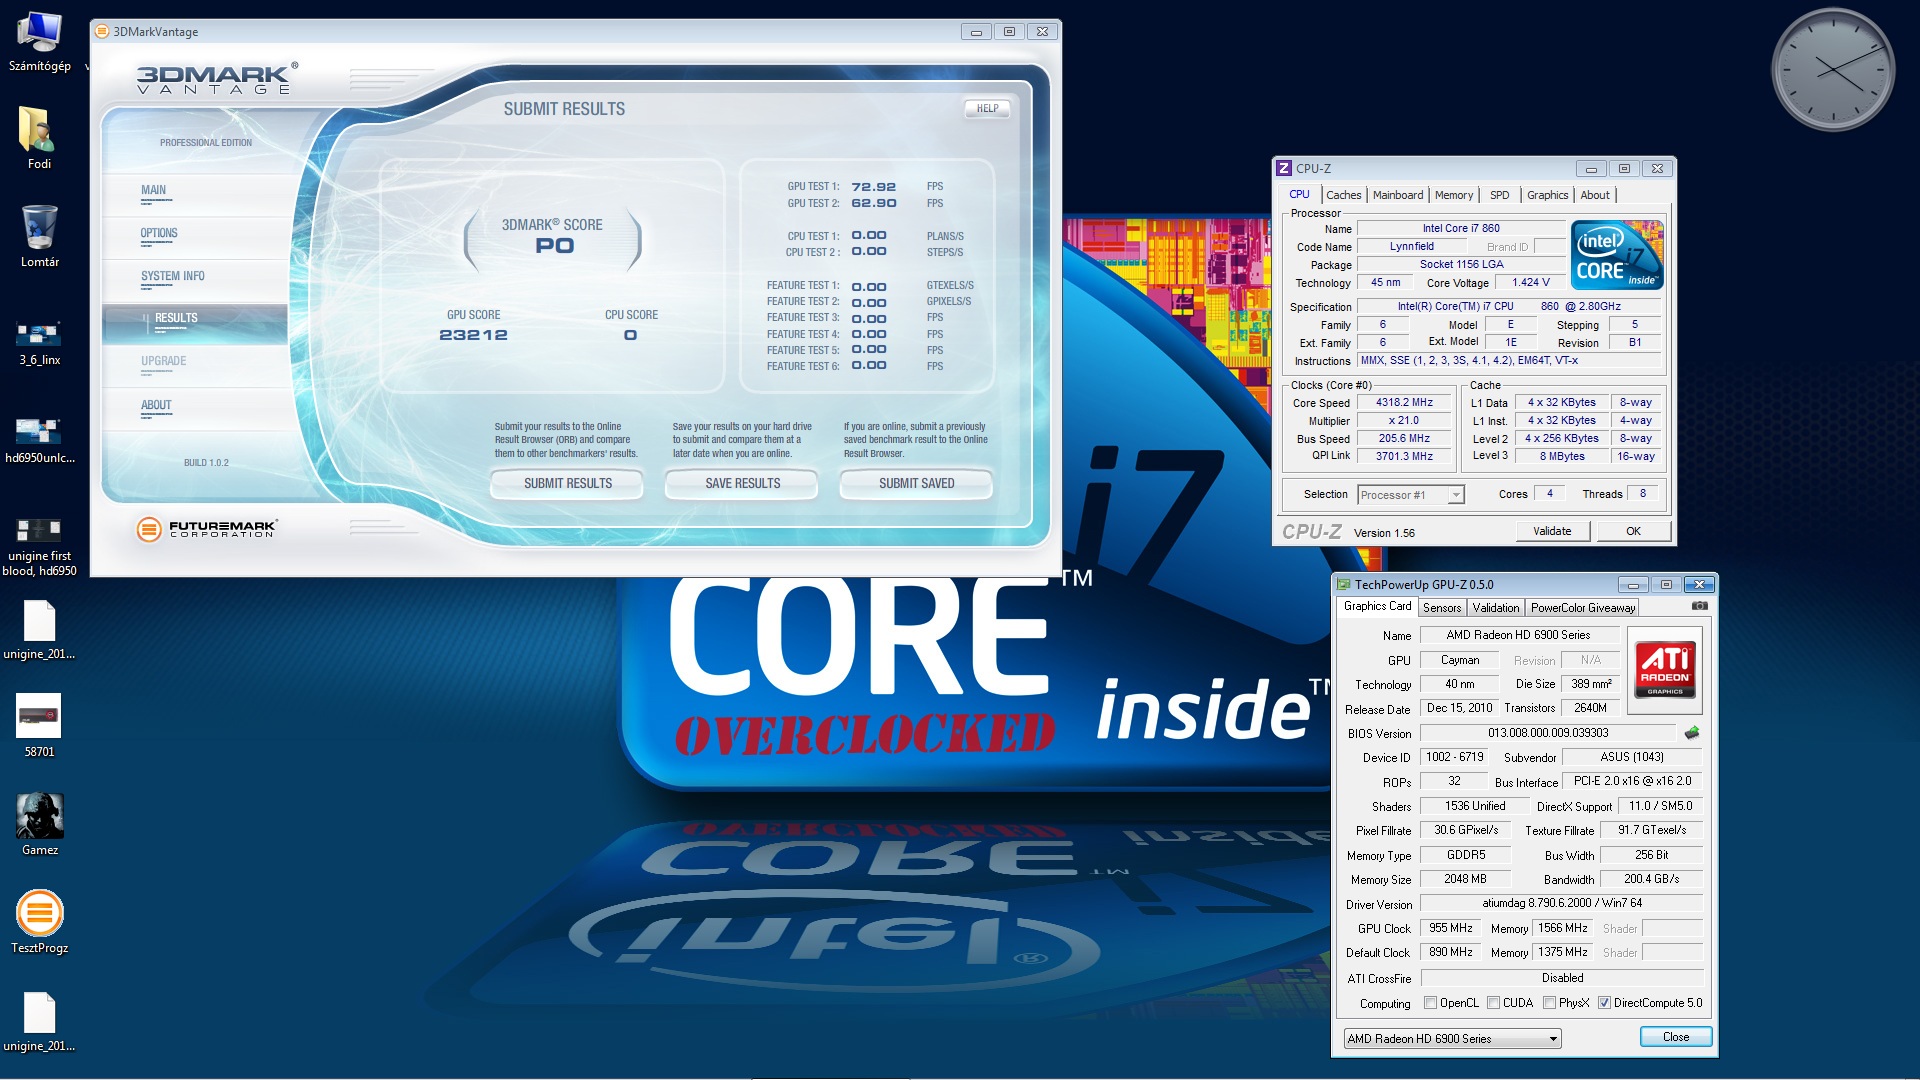The height and width of the screenshot is (1080, 1920).
Task: Enable the OpenCL checkbox
Action: tap(1431, 1003)
